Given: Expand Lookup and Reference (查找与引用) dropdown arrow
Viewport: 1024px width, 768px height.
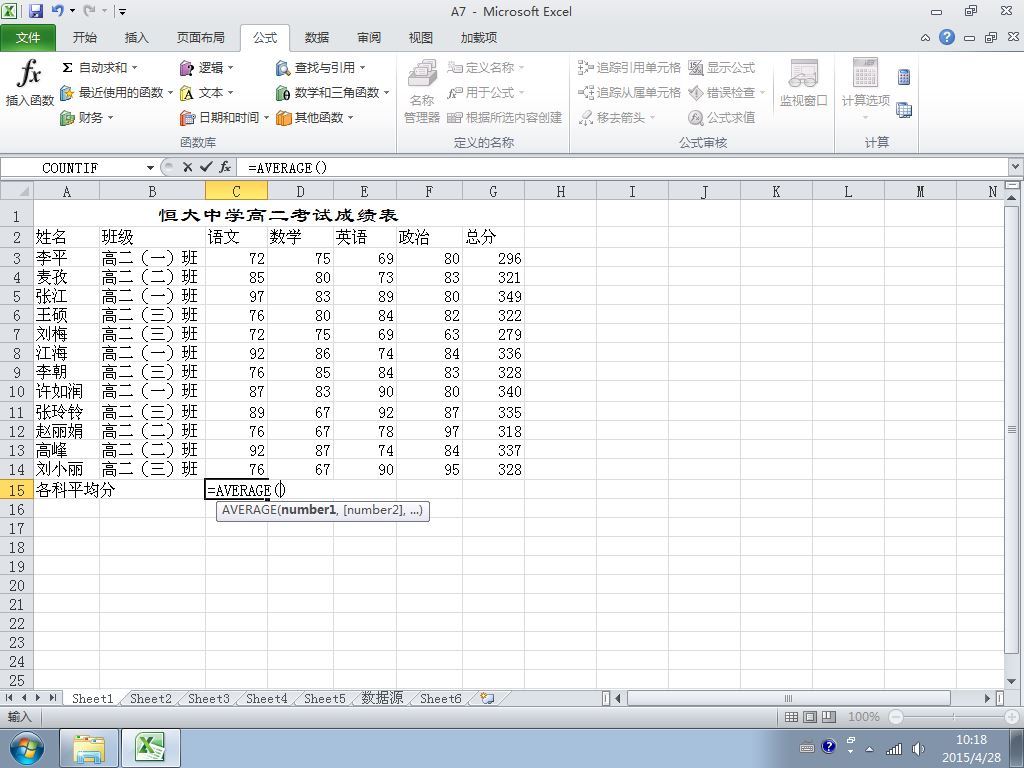Looking at the screenshot, I should 362,68.
